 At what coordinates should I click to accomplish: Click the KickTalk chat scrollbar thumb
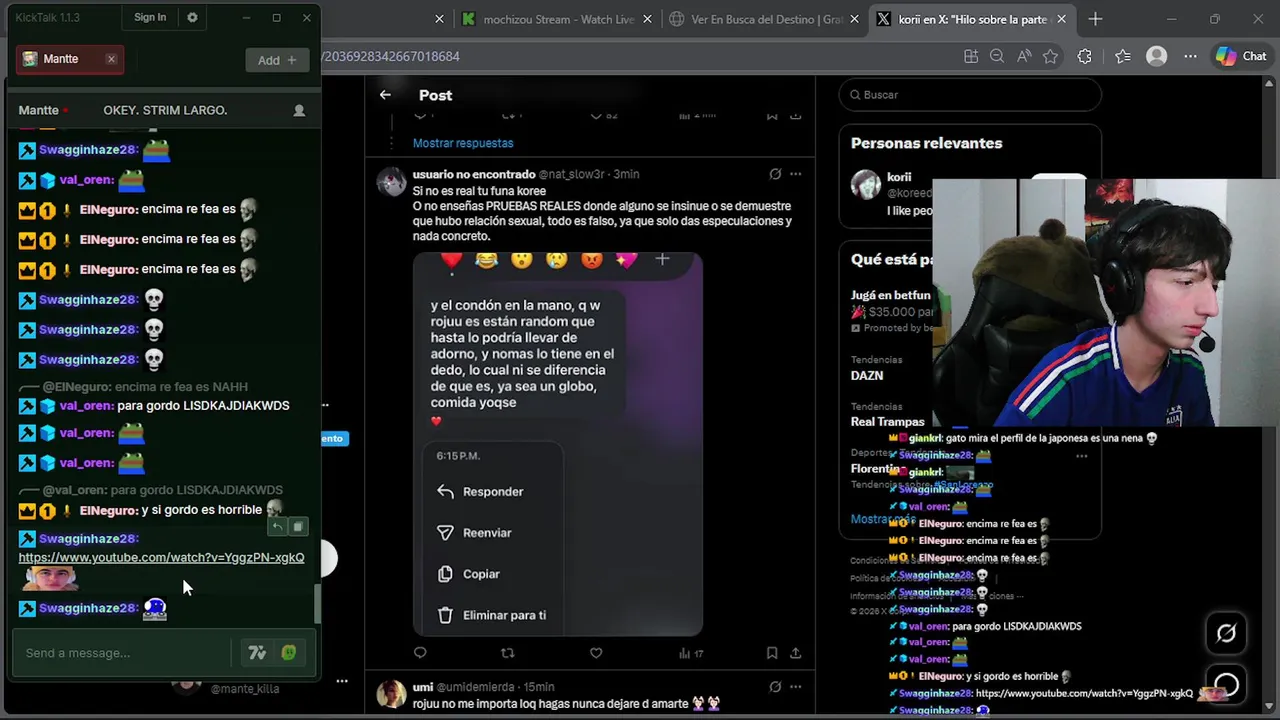[x=318, y=603]
